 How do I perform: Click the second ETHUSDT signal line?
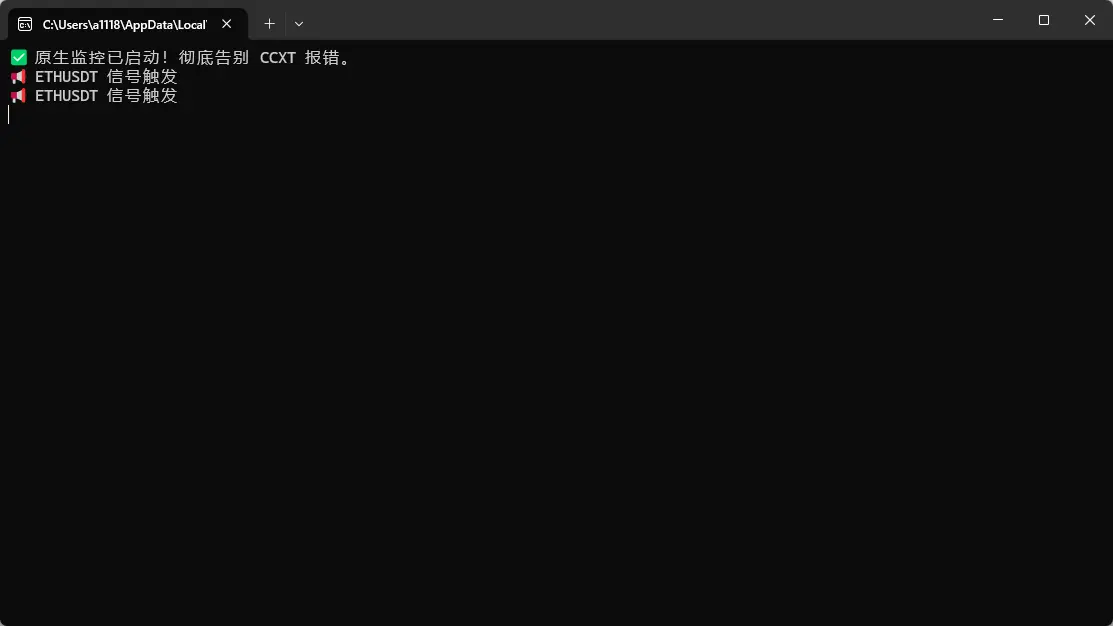106,96
